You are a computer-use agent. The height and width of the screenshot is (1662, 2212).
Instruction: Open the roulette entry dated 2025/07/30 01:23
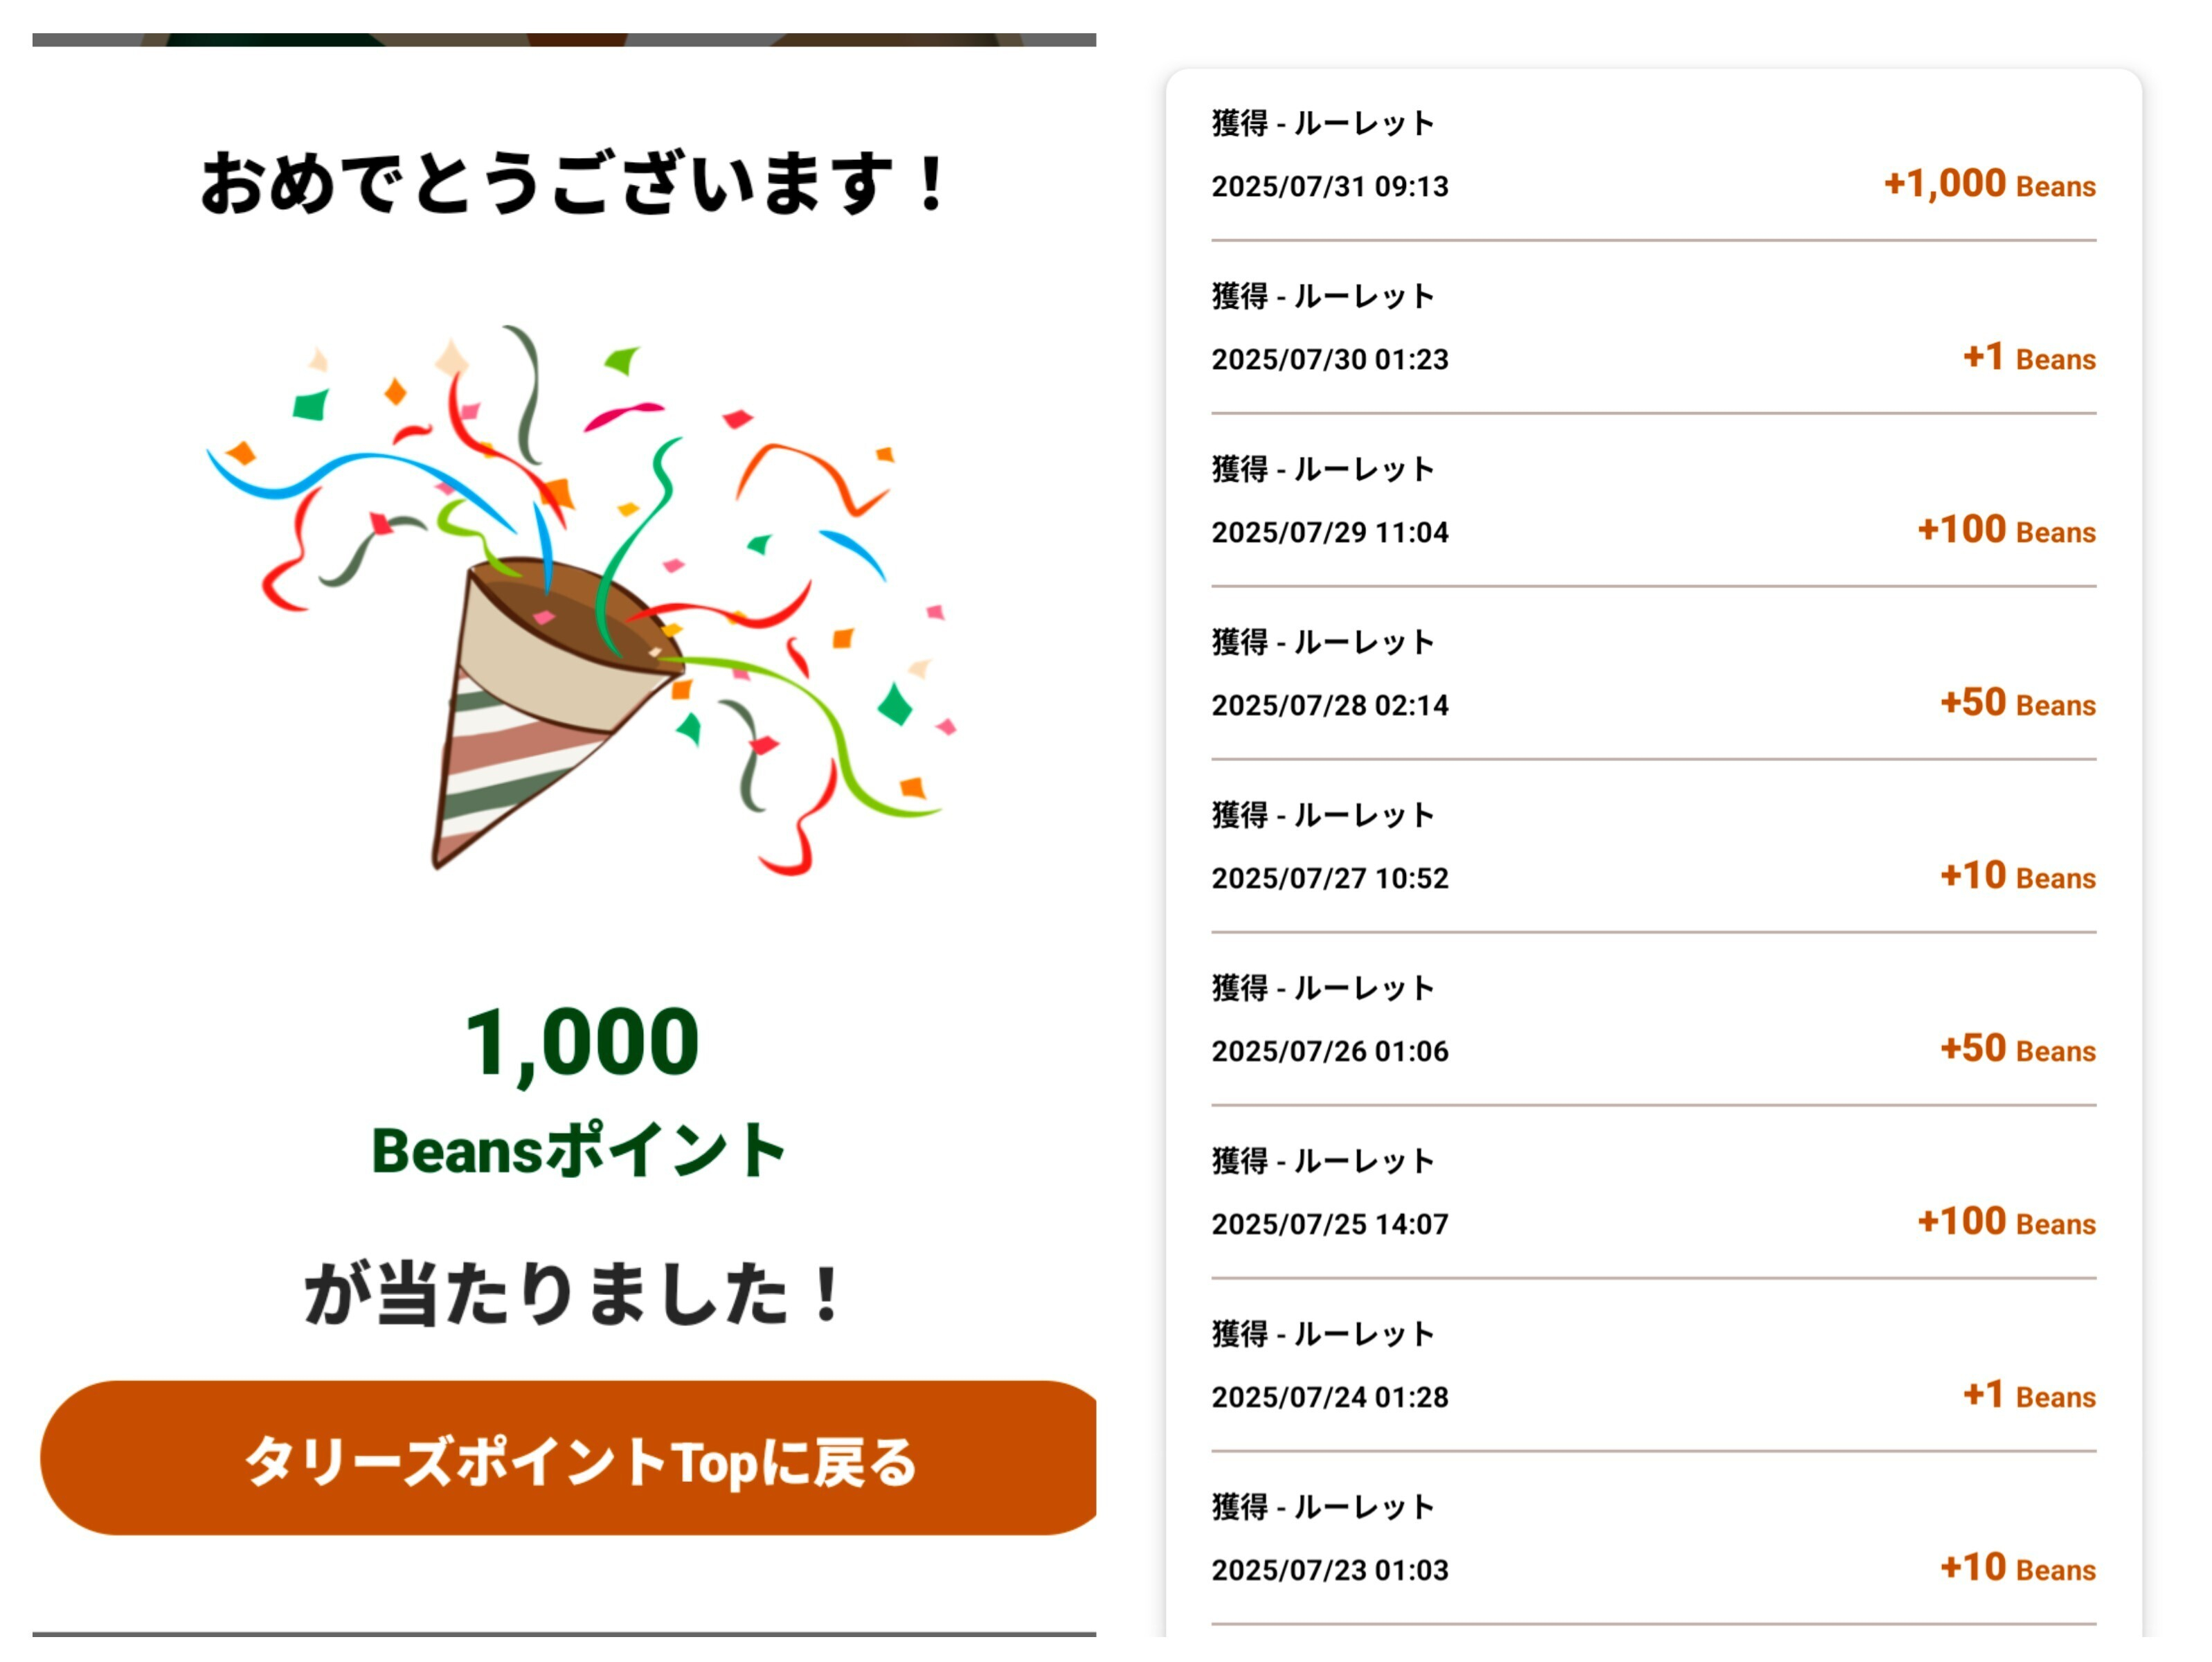click(1652, 328)
